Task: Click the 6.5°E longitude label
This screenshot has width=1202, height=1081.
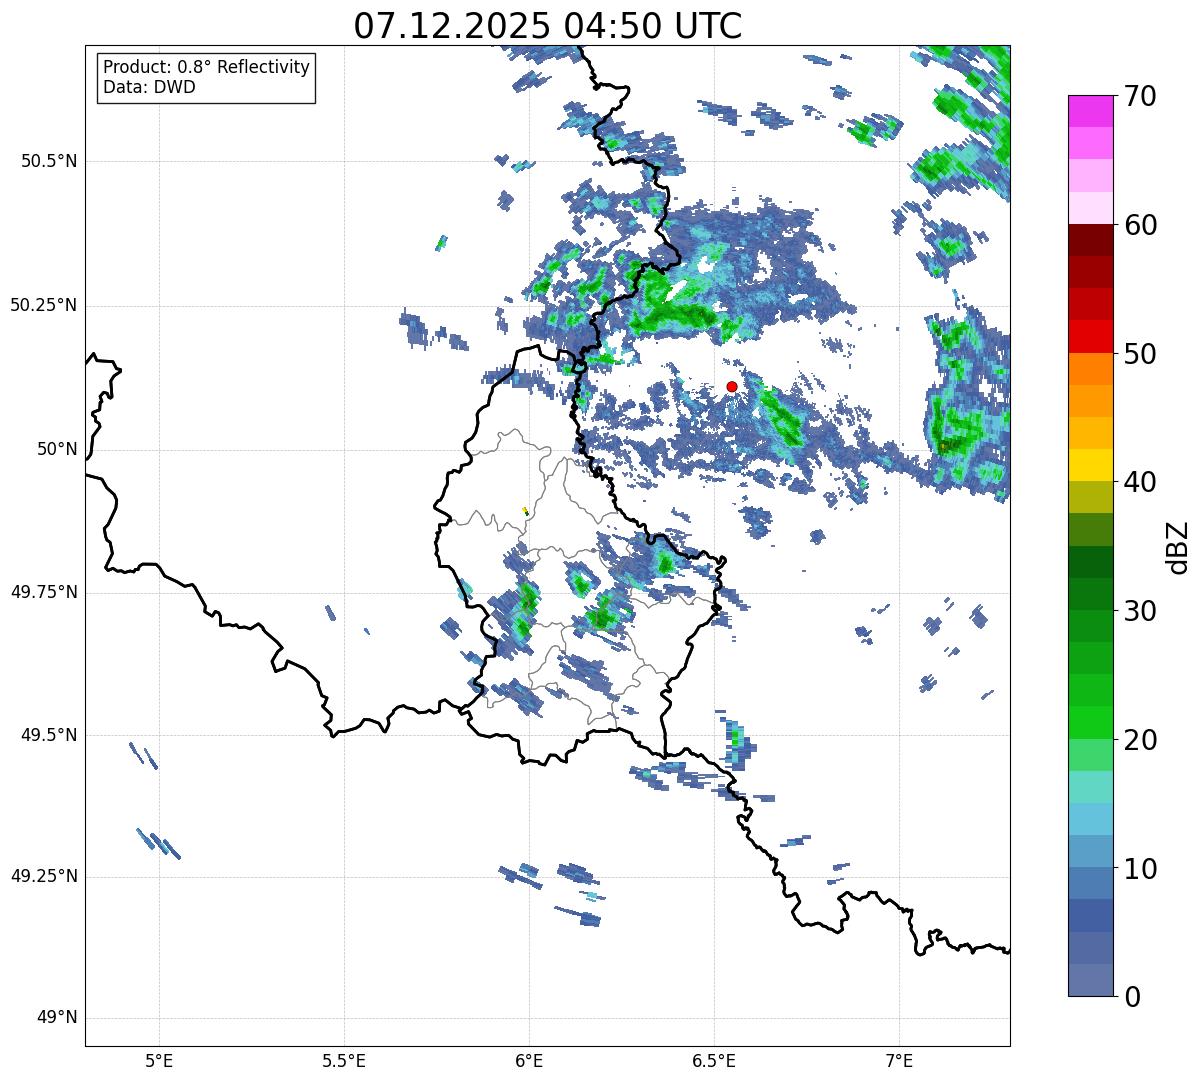Action: coord(714,1060)
